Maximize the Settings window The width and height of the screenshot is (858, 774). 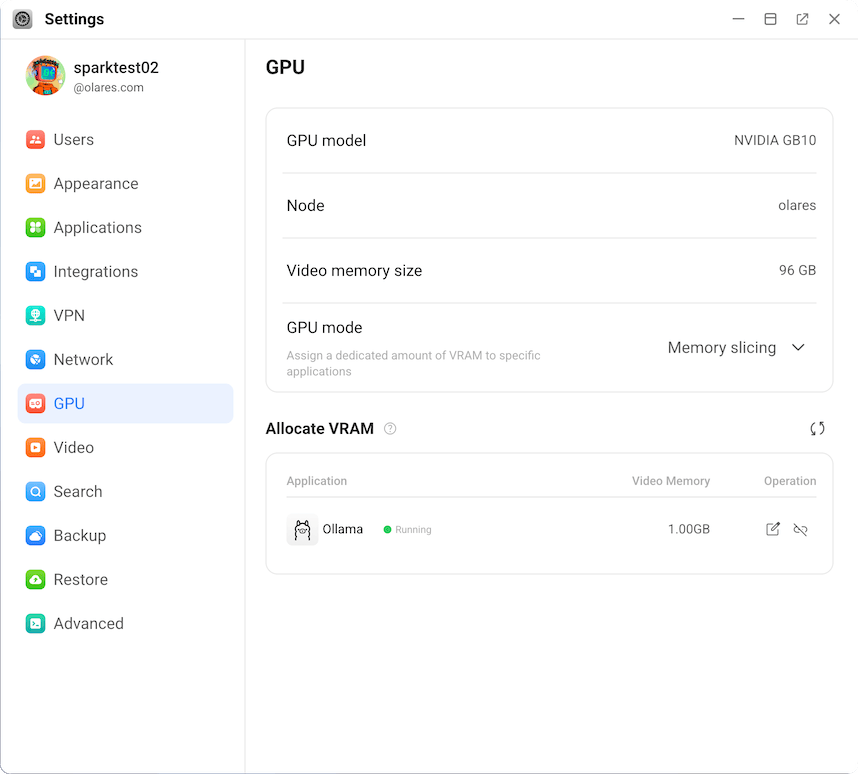tap(770, 19)
